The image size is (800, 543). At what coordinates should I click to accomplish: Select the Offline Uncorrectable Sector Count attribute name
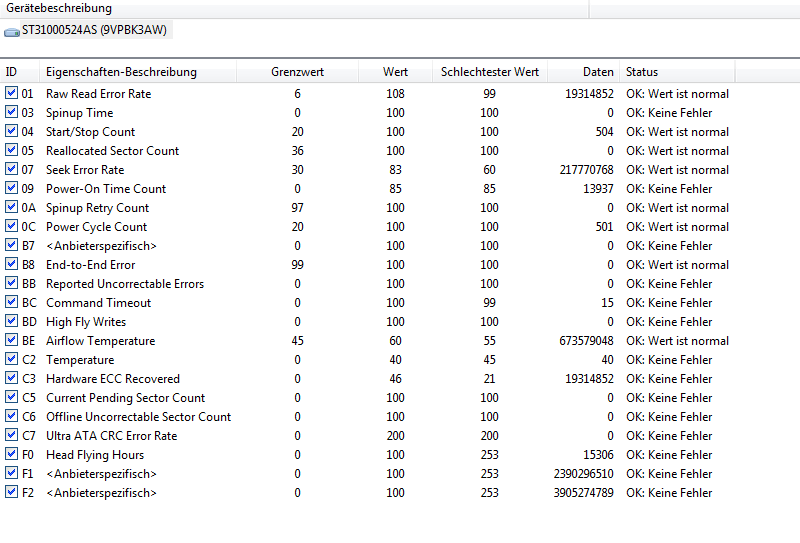click(138, 417)
